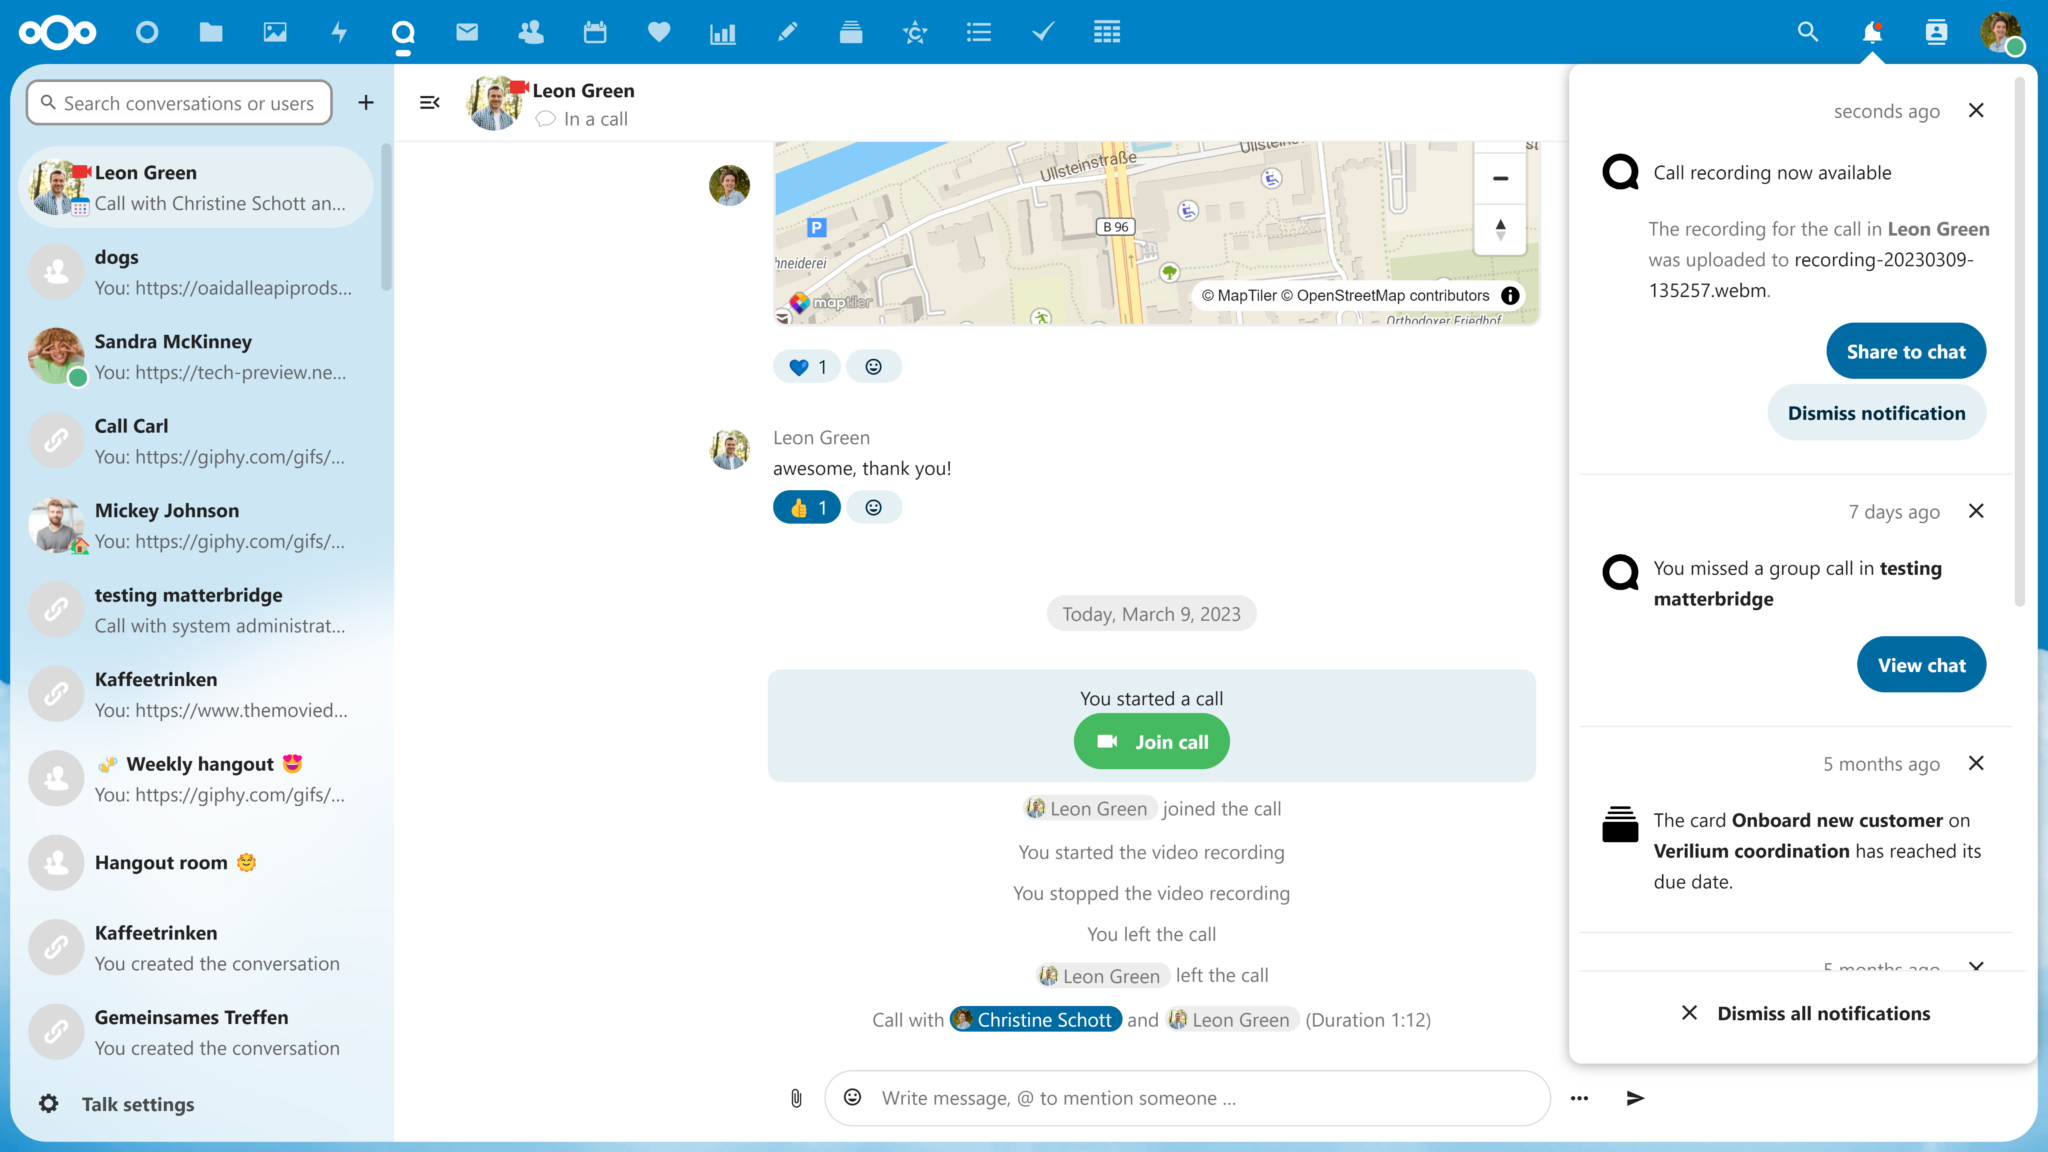
Task: Attach a file using the paperclip icon
Action: pyautogui.click(x=795, y=1097)
